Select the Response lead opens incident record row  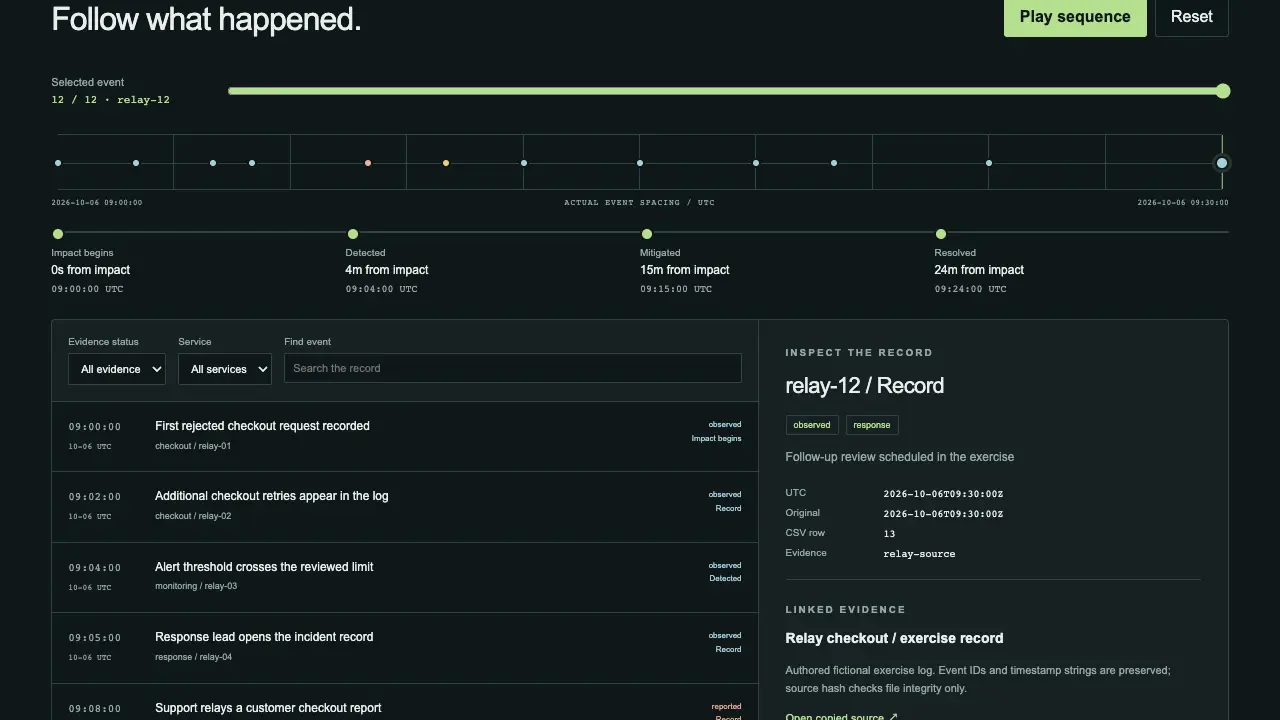(x=405, y=648)
